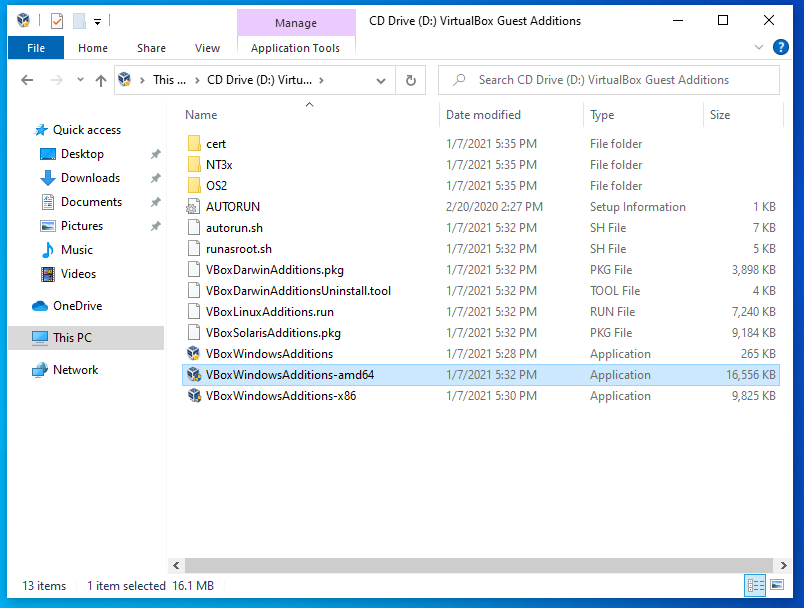Click the CD Drive (D:) breadcrumb segment
Image resolution: width=804 pixels, height=608 pixels.
259,80
